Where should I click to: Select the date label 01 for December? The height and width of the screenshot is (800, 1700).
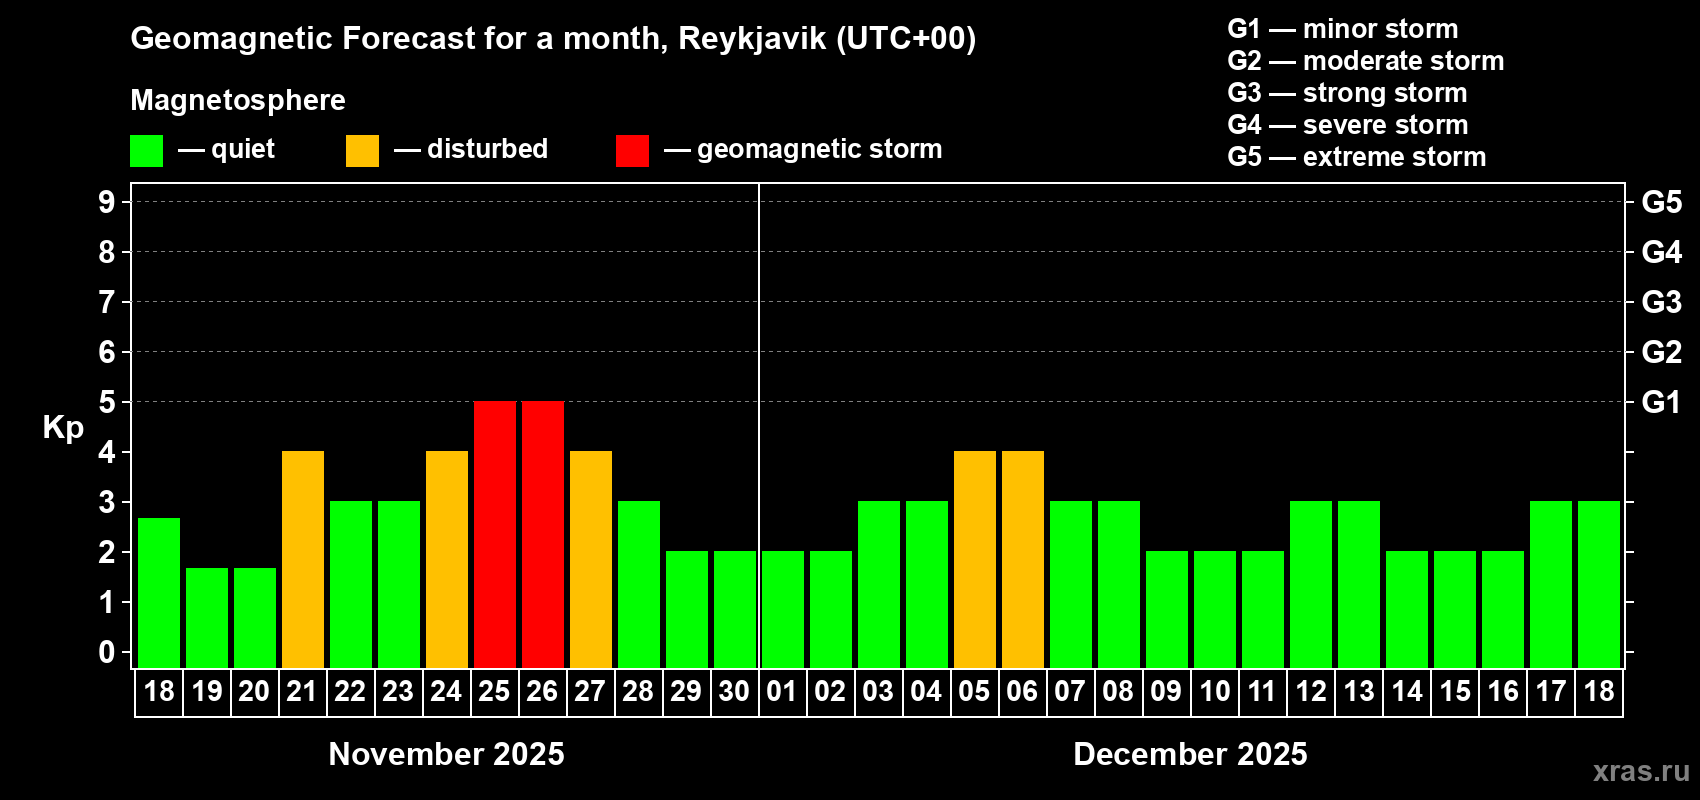tap(782, 691)
